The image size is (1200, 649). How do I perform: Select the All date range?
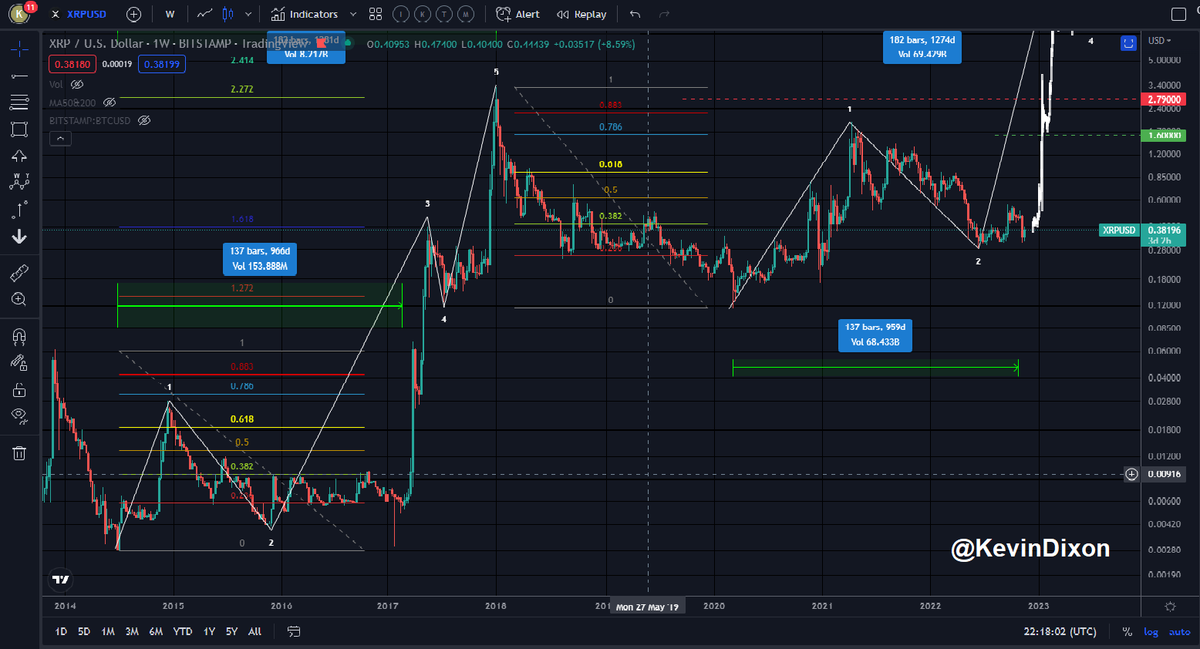click(255, 631)
